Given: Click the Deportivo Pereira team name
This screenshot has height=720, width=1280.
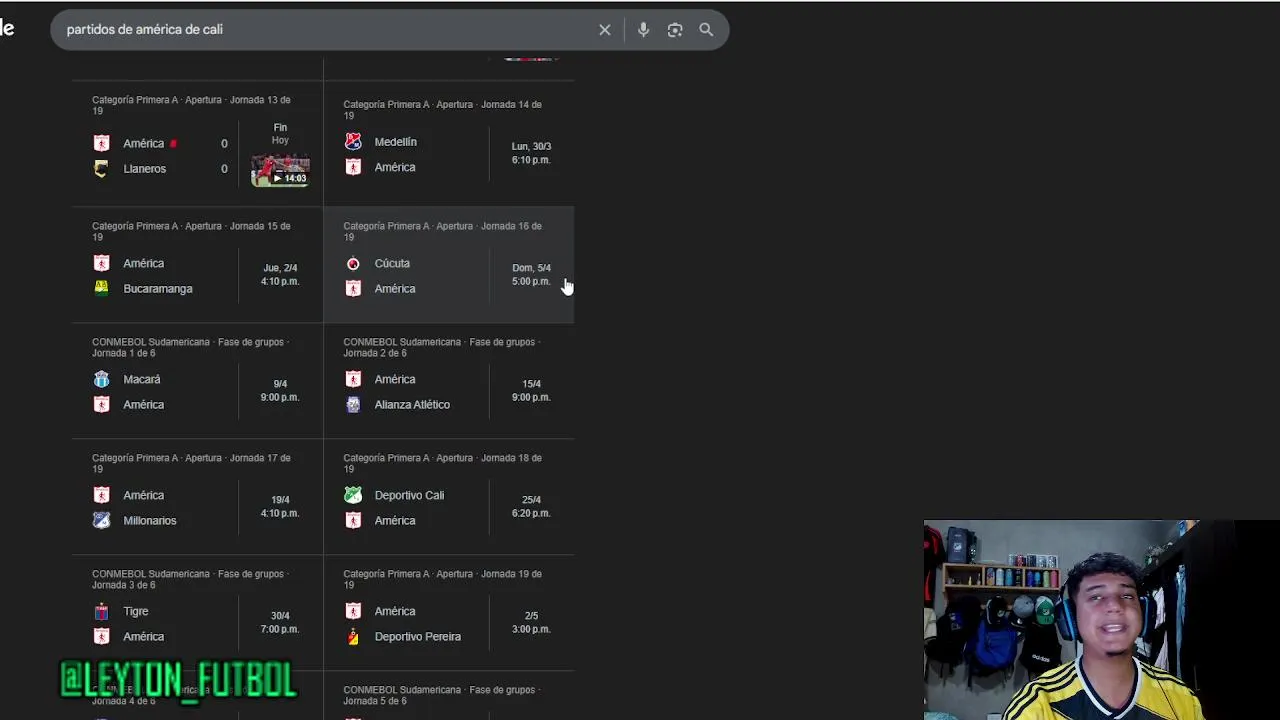Looking at the screenshot, I should click(x=418, y=636).
